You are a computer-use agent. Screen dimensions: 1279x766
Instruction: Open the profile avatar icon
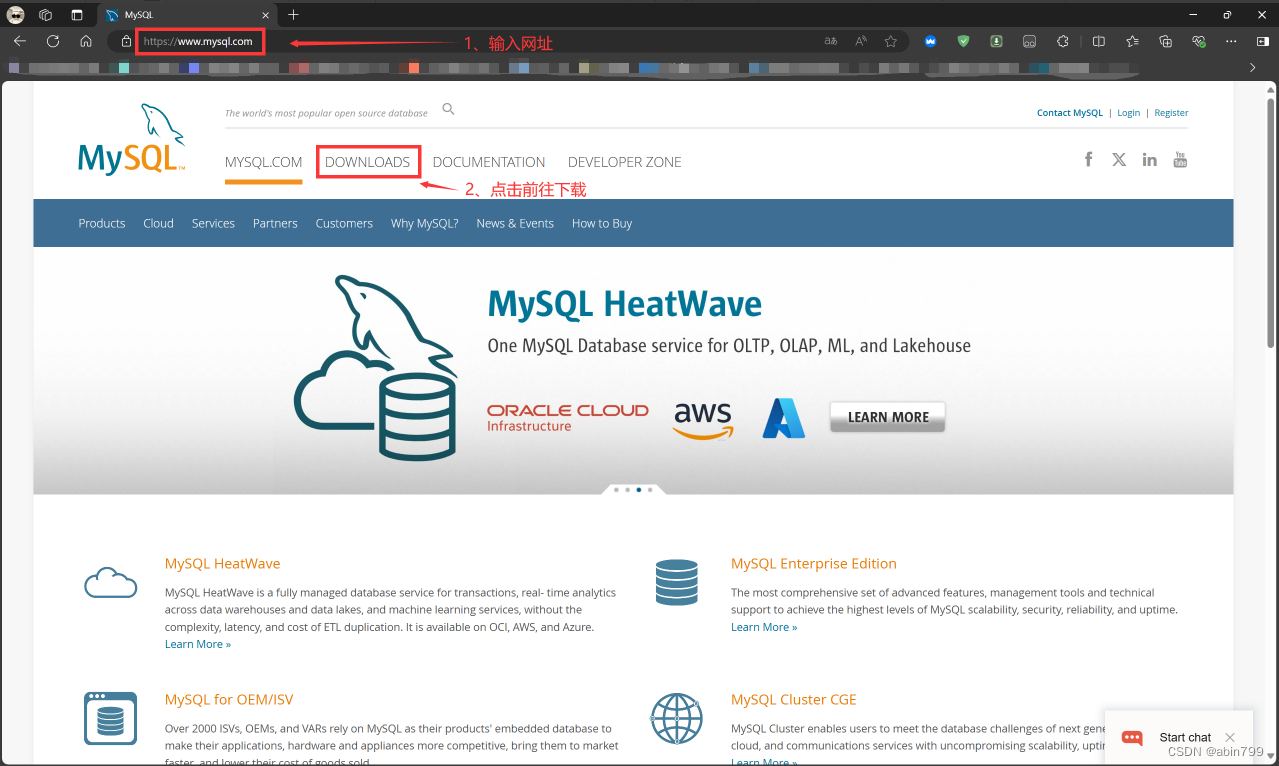point(16,14)
